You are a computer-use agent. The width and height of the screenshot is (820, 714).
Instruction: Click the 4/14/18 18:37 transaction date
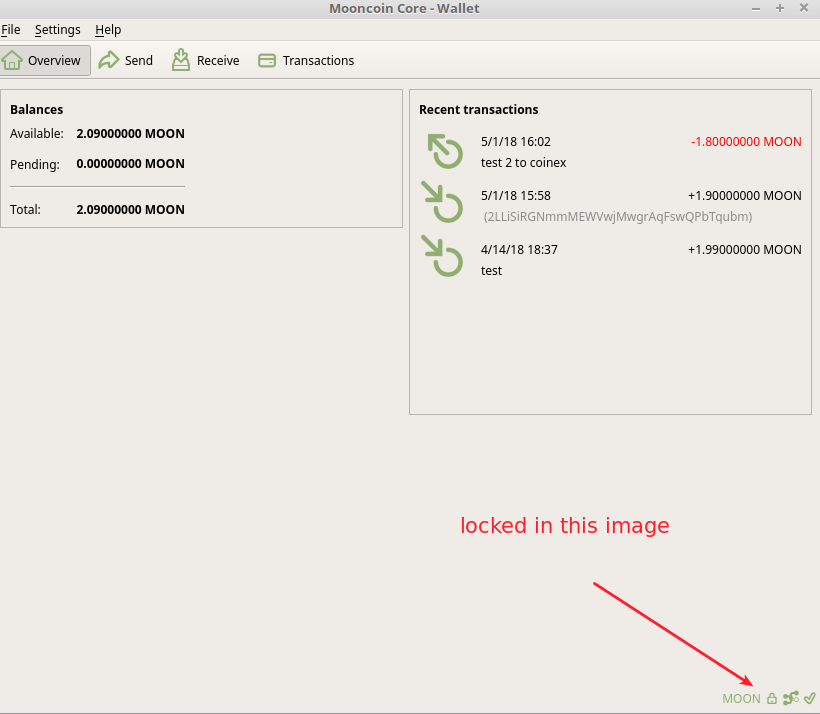click(x=519, y=250)
